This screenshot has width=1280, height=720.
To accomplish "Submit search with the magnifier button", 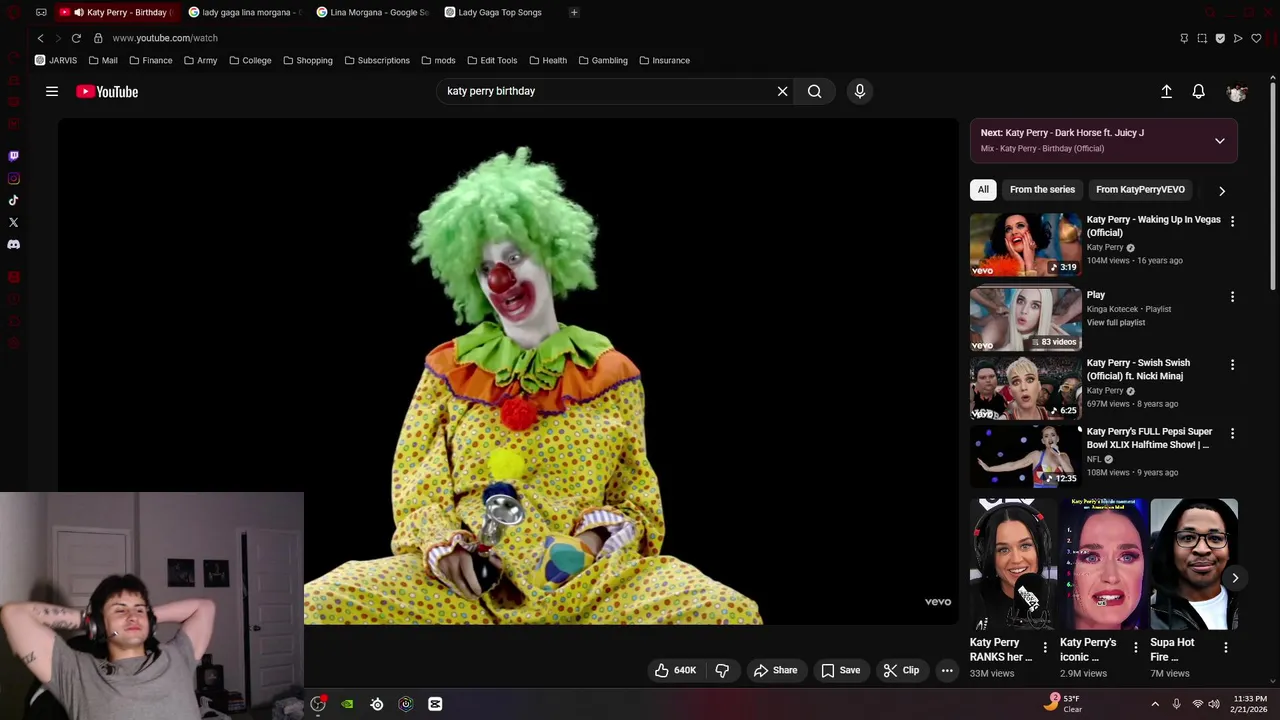I will [815, 91].
